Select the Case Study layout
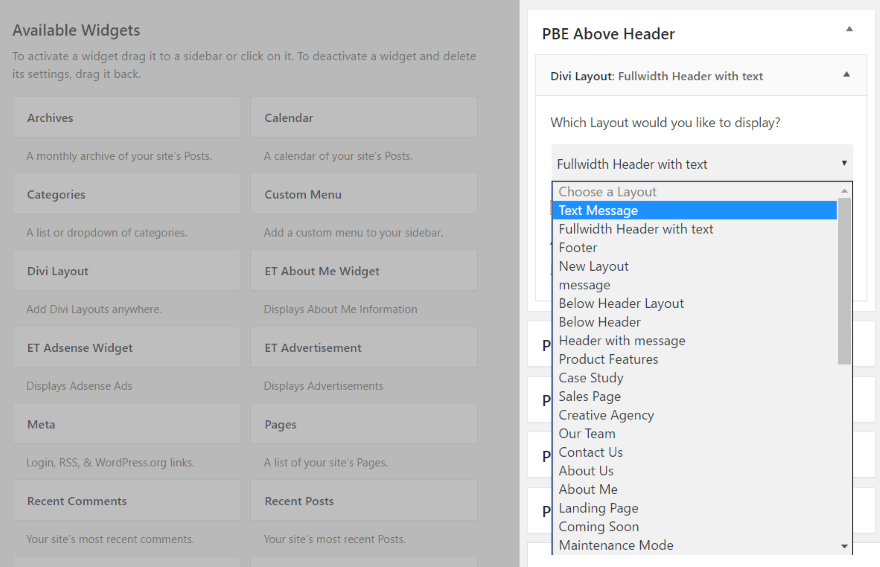This screenshot has height=567, width=880. (695, 377)
